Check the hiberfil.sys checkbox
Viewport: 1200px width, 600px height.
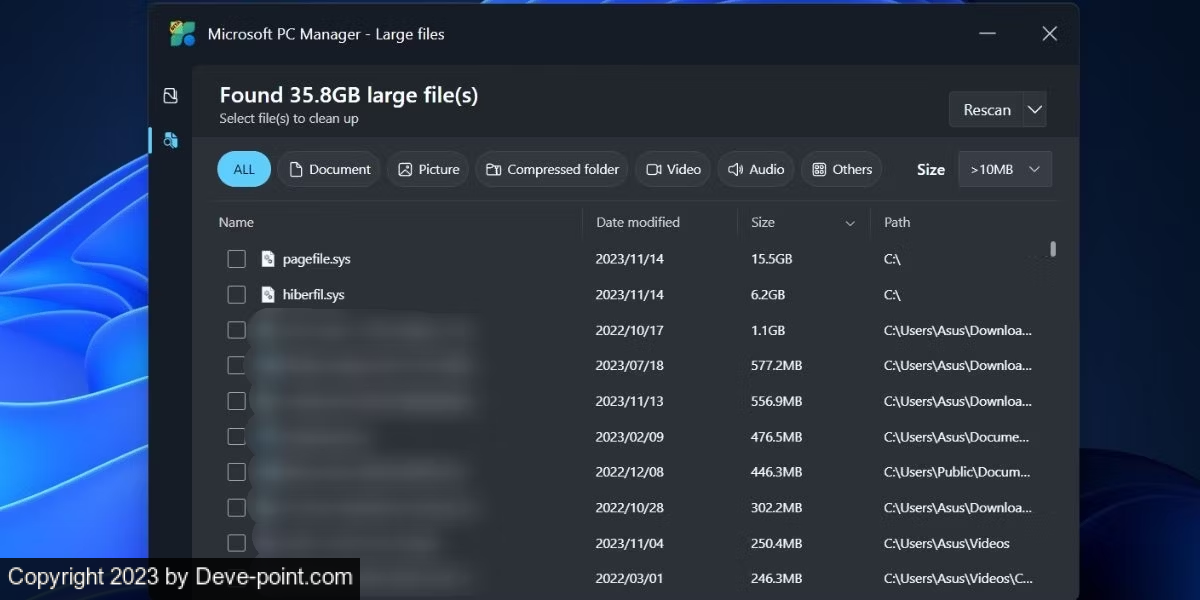[x=236, y=295]
